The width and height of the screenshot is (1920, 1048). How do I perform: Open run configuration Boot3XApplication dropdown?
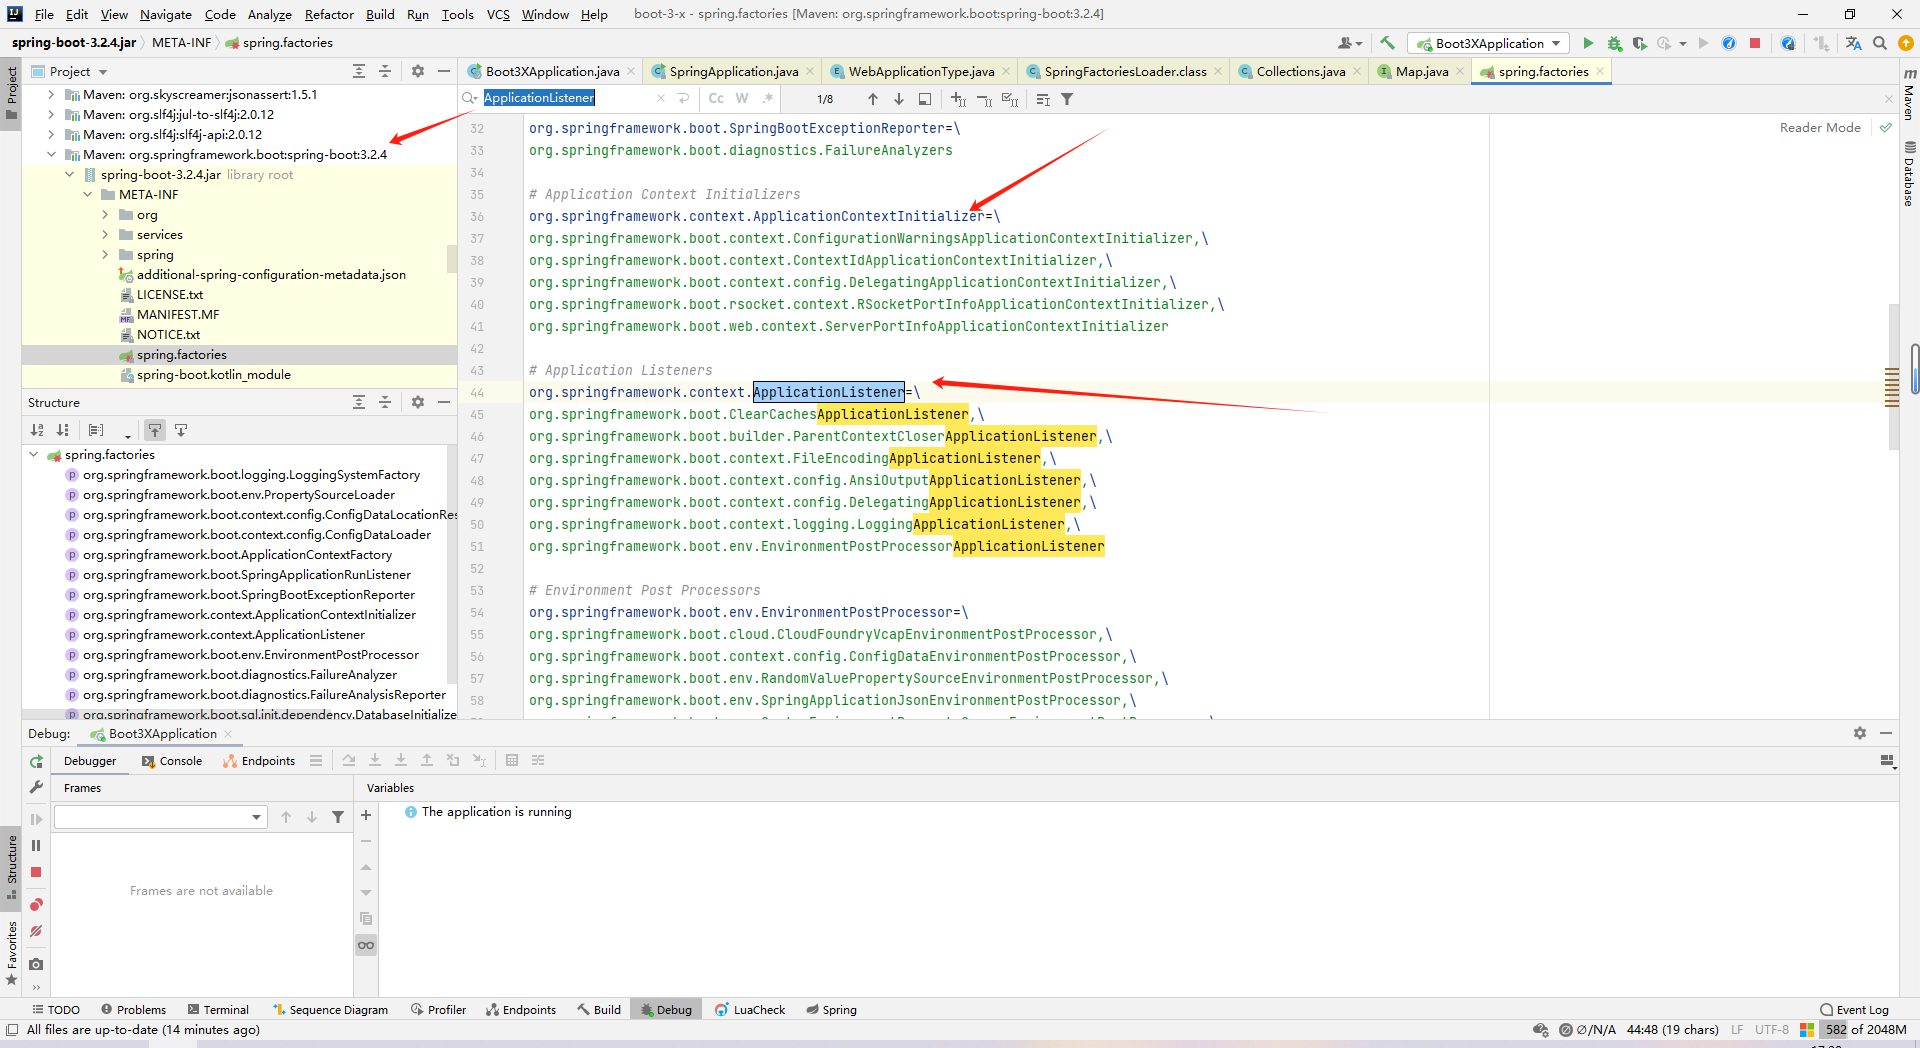click(1489, 43)
